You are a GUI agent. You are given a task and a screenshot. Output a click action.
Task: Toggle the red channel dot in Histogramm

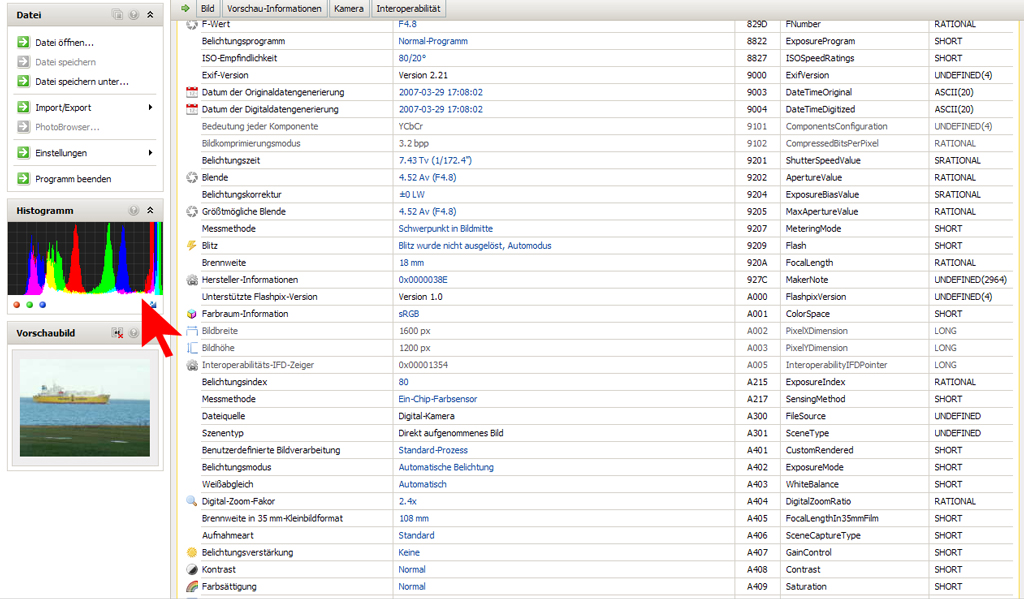(x=17, y=304)
